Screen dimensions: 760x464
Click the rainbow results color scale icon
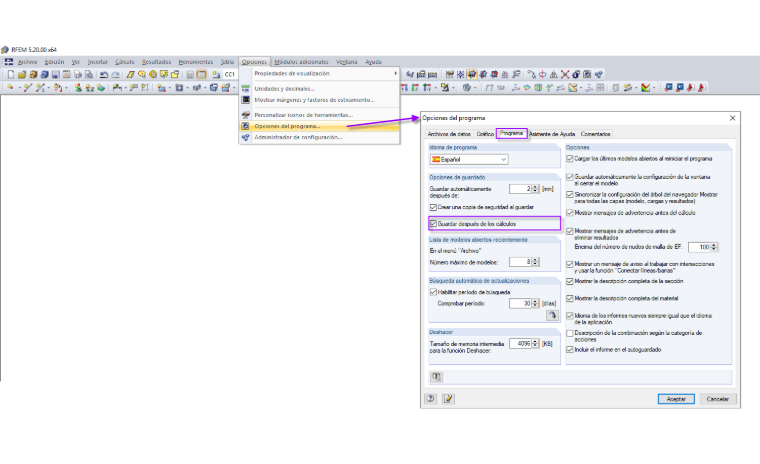point(645,87)
